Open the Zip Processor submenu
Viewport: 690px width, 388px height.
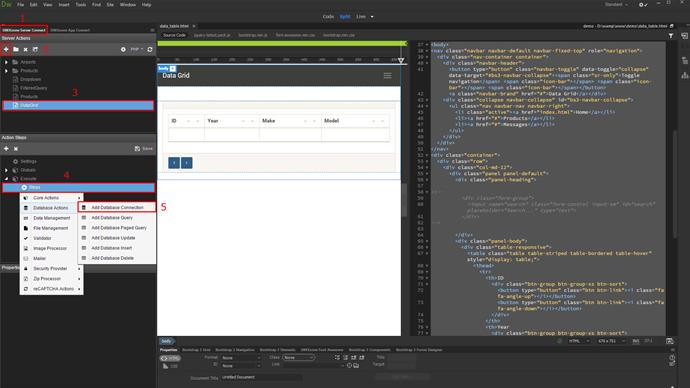click(51, 279)
